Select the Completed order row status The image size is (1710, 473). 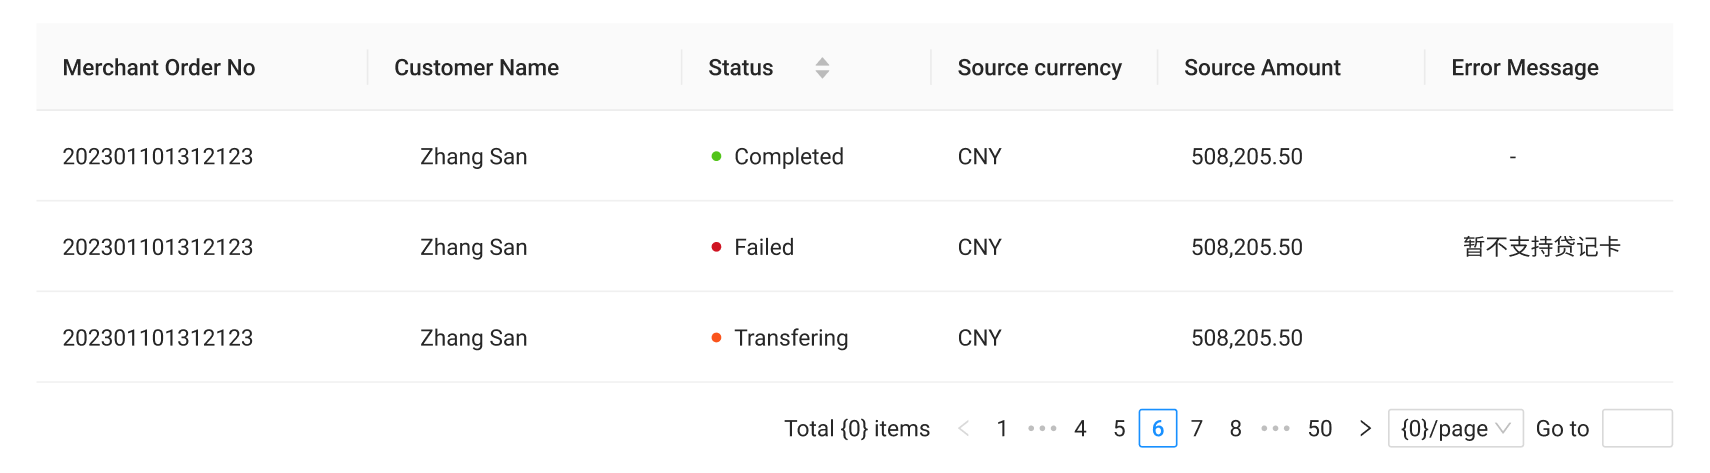tap(788, 157)
